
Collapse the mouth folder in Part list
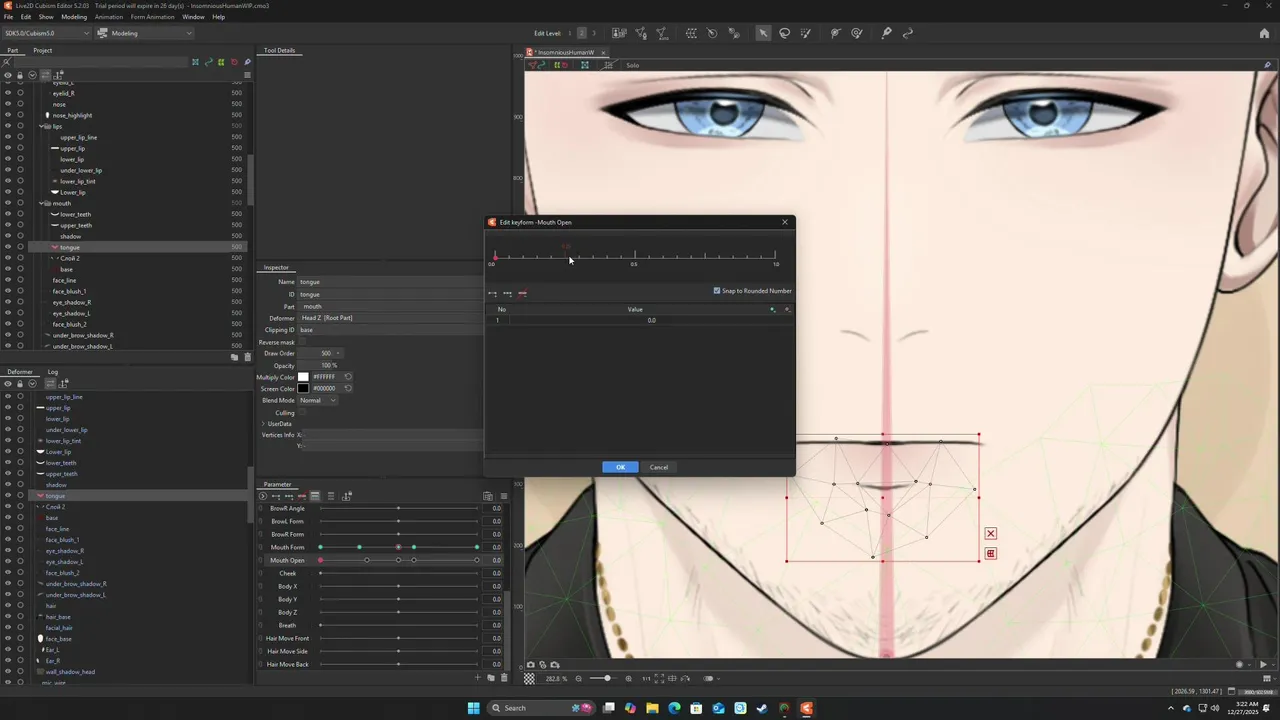42,203
